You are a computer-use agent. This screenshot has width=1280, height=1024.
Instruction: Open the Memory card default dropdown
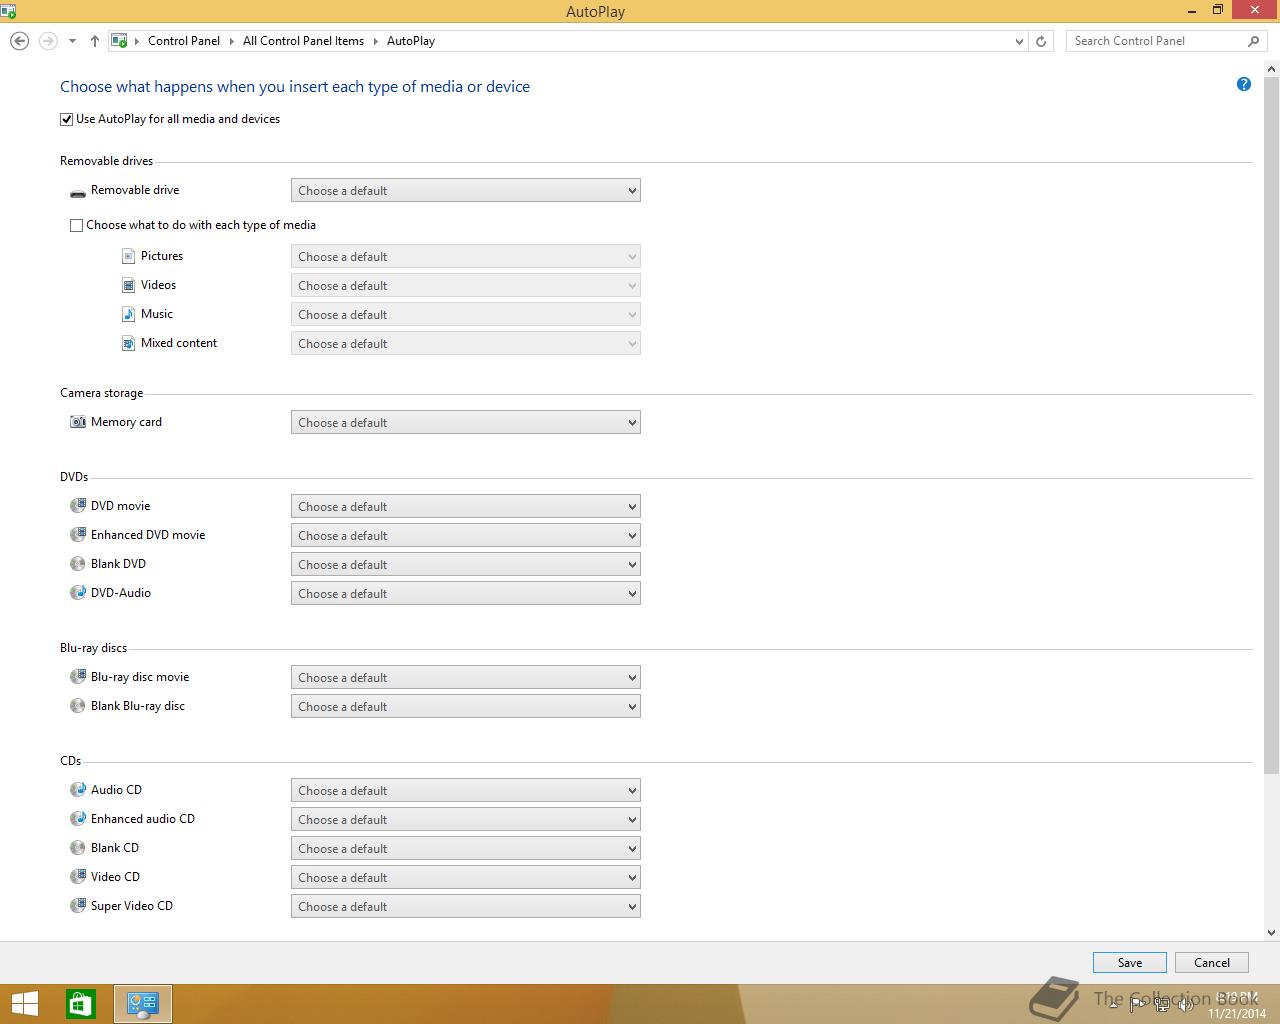[466, 423]
